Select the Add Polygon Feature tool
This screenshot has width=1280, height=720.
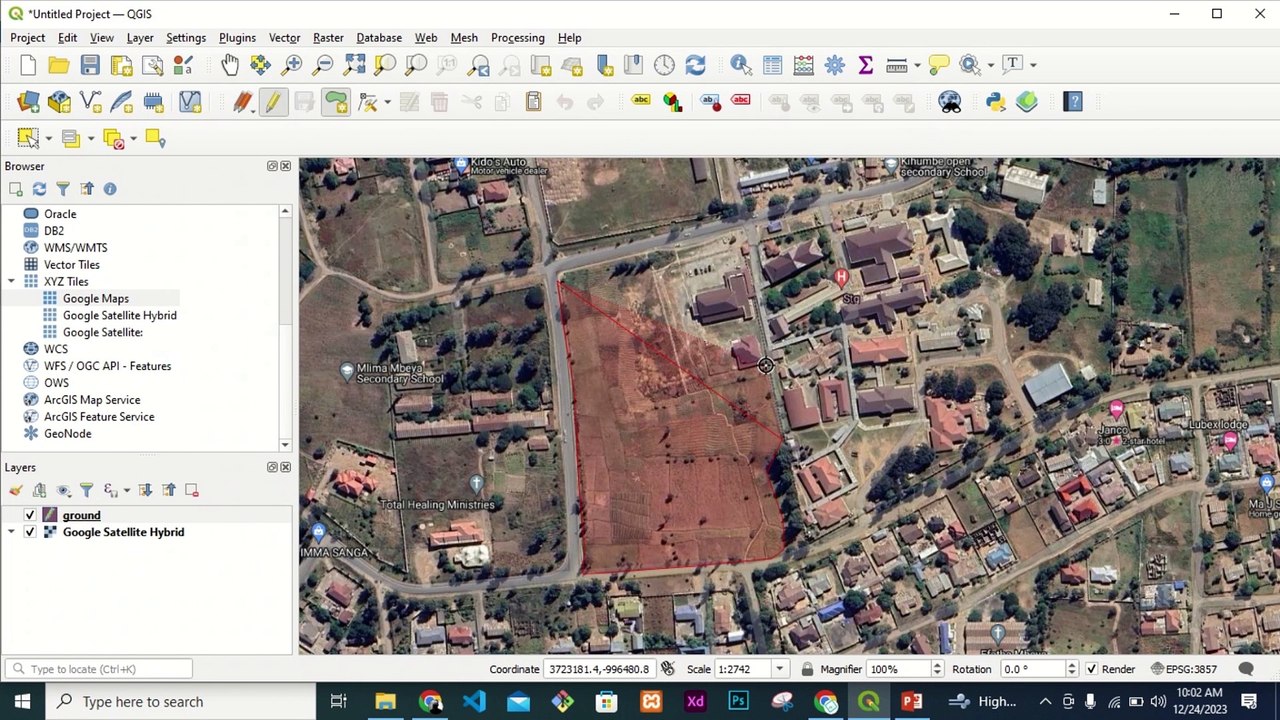[335, 102]
